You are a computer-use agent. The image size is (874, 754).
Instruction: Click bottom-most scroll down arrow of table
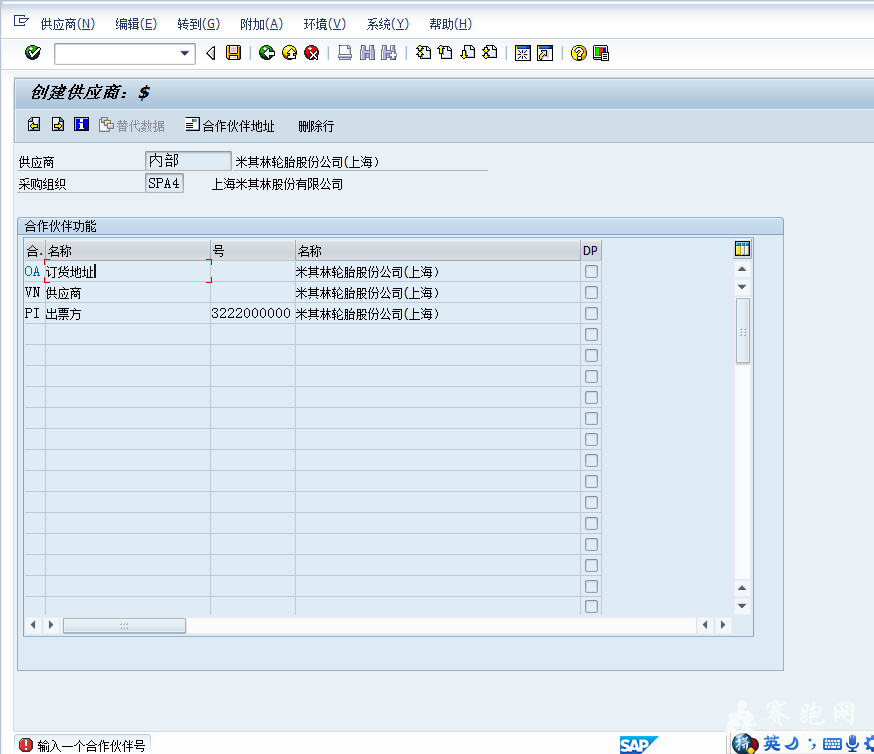pyautogui.click(x=742, y=606)
